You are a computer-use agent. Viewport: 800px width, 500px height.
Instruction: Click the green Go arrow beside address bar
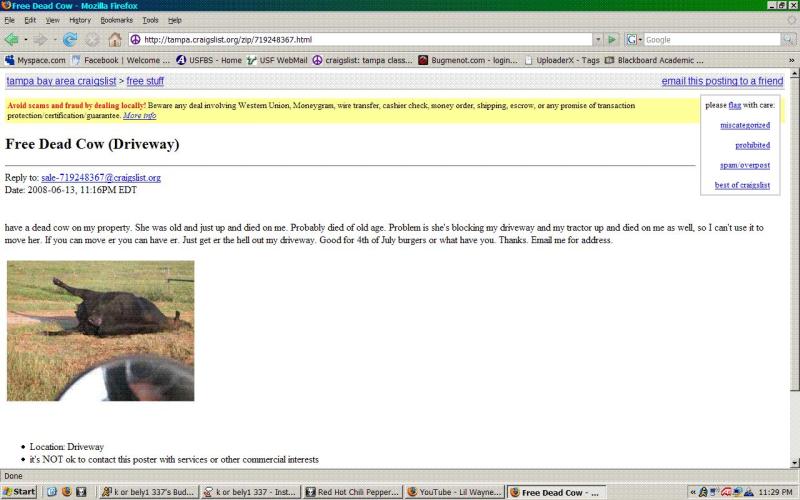point(612,40)
